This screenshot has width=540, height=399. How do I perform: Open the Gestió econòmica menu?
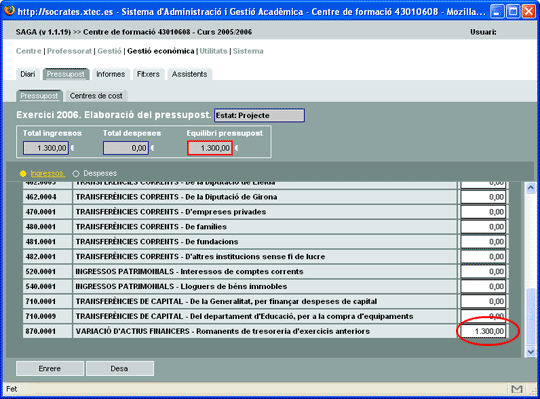[161, 51]
